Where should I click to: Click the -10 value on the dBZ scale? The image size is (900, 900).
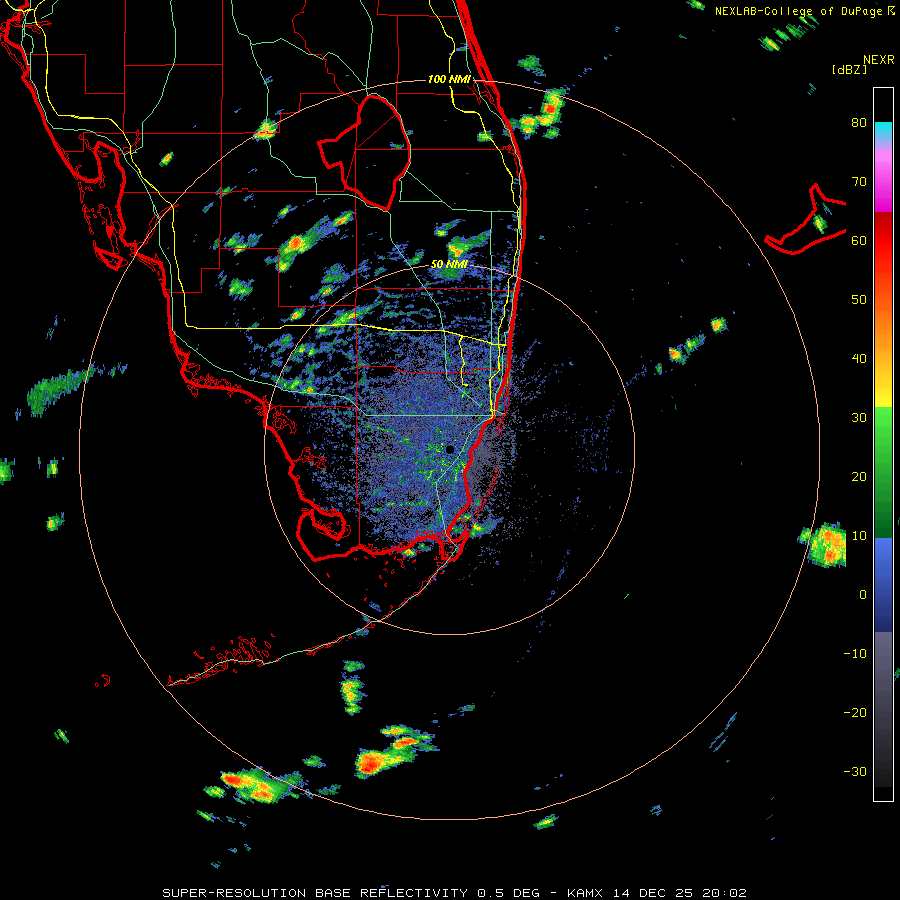tap(855, 654)
